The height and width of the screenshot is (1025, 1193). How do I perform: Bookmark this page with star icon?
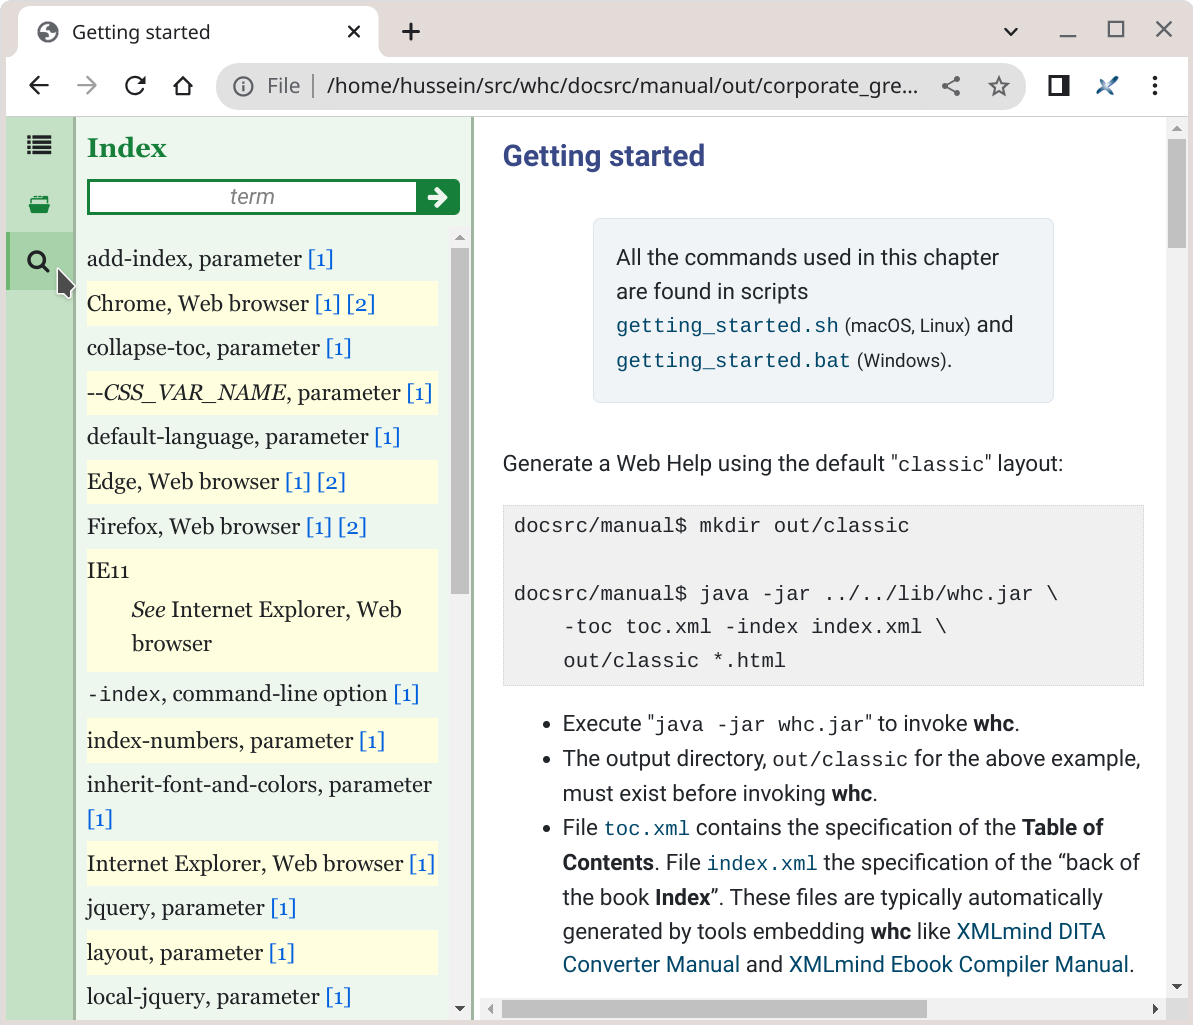tap(998, 86)
